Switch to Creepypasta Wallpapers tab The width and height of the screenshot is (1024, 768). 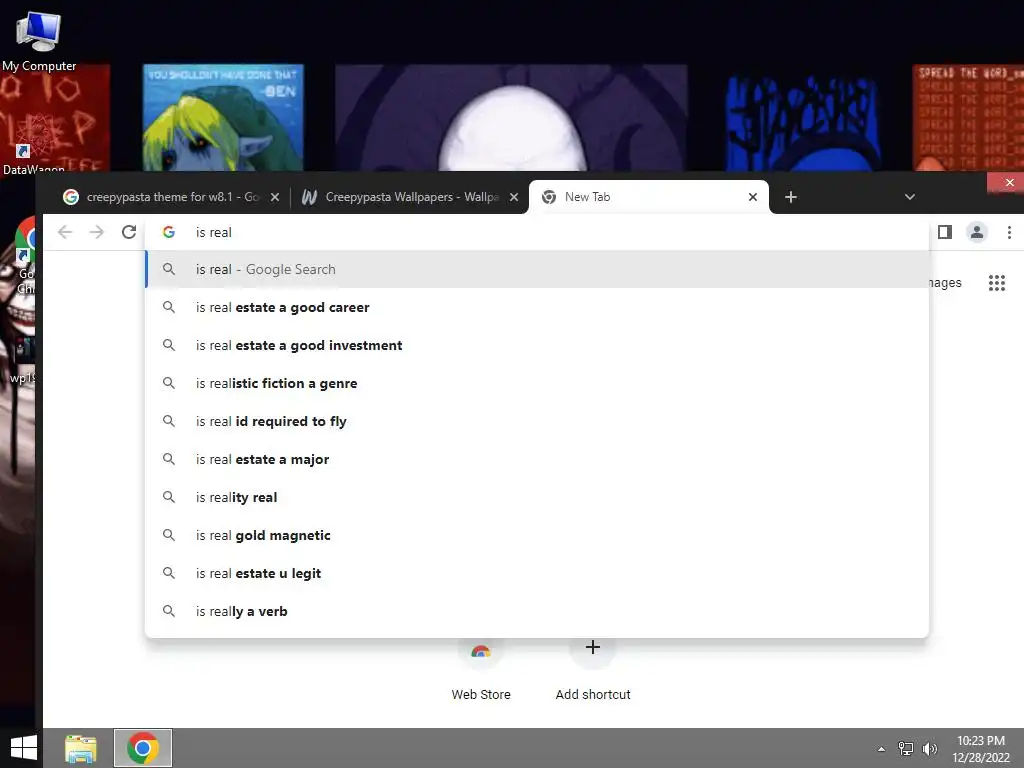[x=409, y=197]
